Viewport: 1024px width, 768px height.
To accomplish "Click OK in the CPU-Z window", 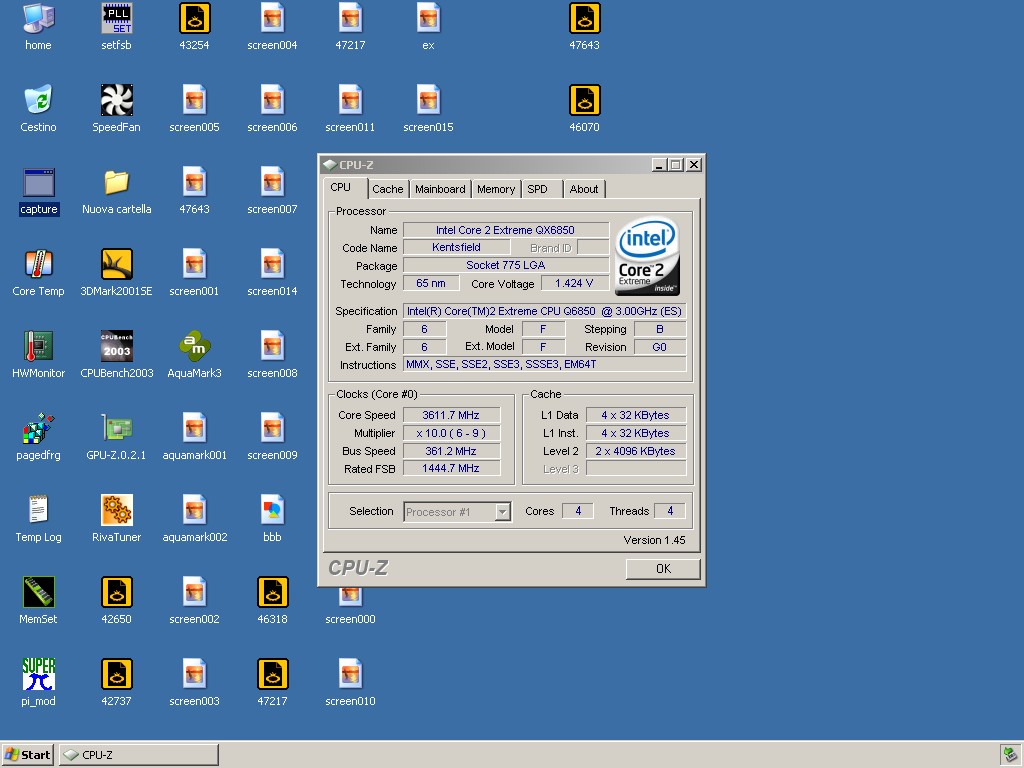I will click(663, 569).
